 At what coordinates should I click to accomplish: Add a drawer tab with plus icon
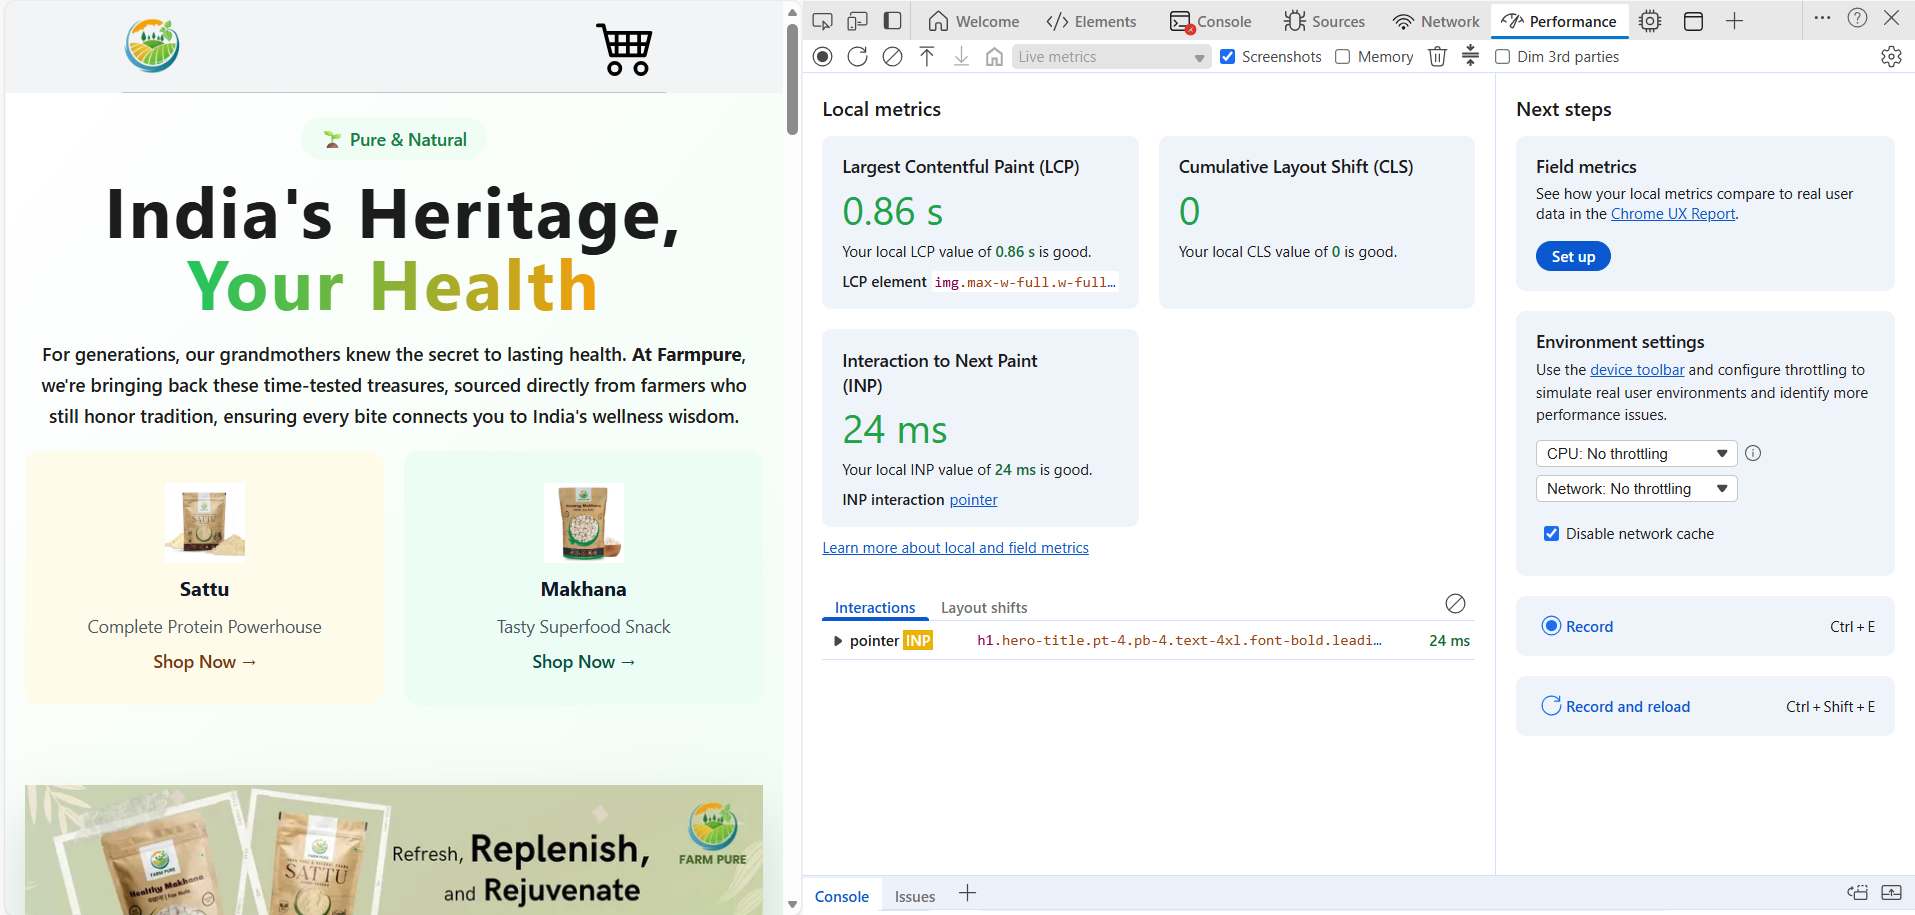point(967,893)
